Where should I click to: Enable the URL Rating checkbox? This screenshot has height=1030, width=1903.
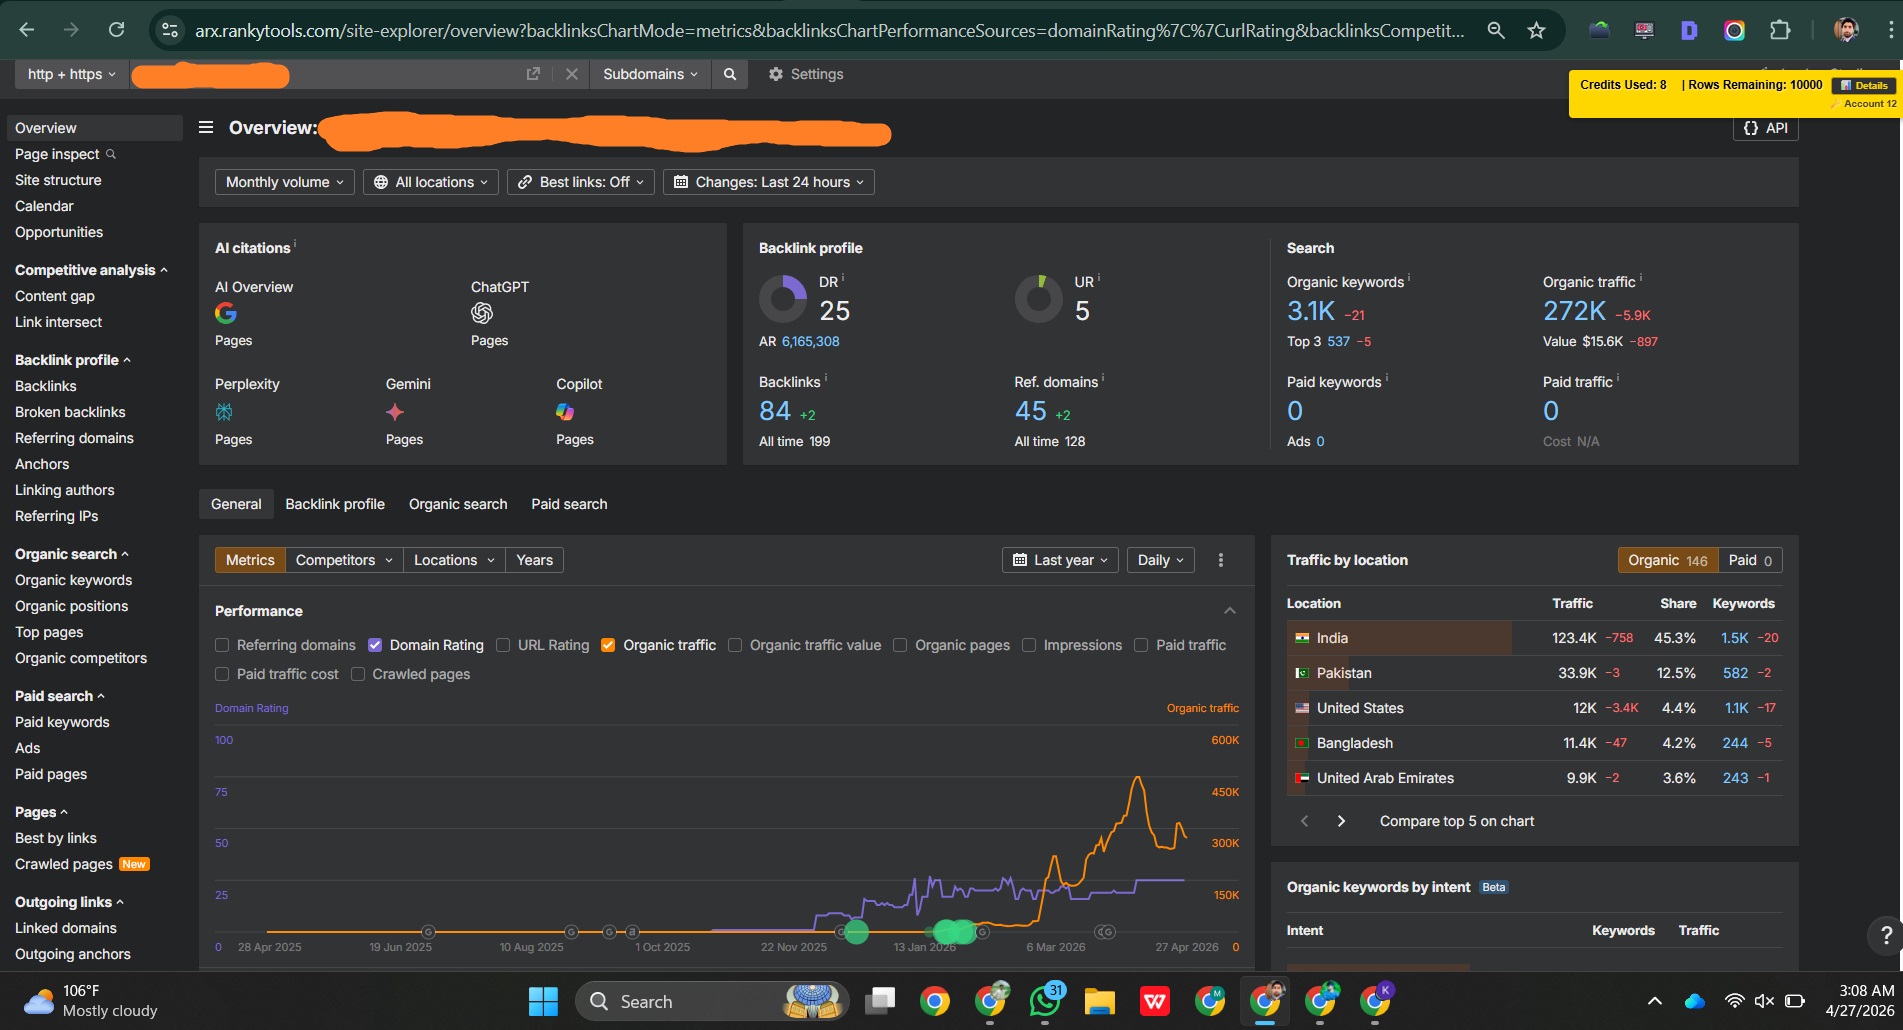[503, 645]
